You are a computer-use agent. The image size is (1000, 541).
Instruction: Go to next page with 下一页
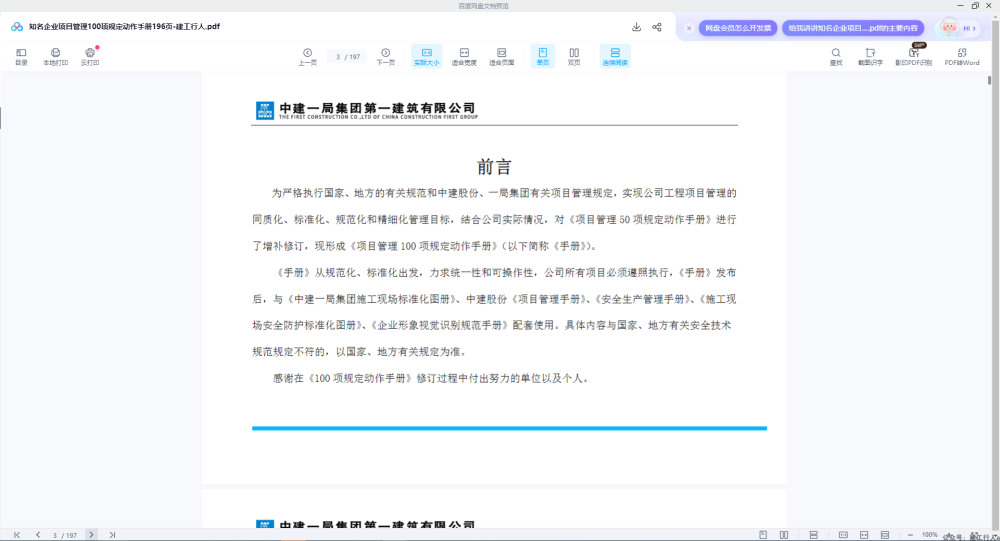coord(385,56)
